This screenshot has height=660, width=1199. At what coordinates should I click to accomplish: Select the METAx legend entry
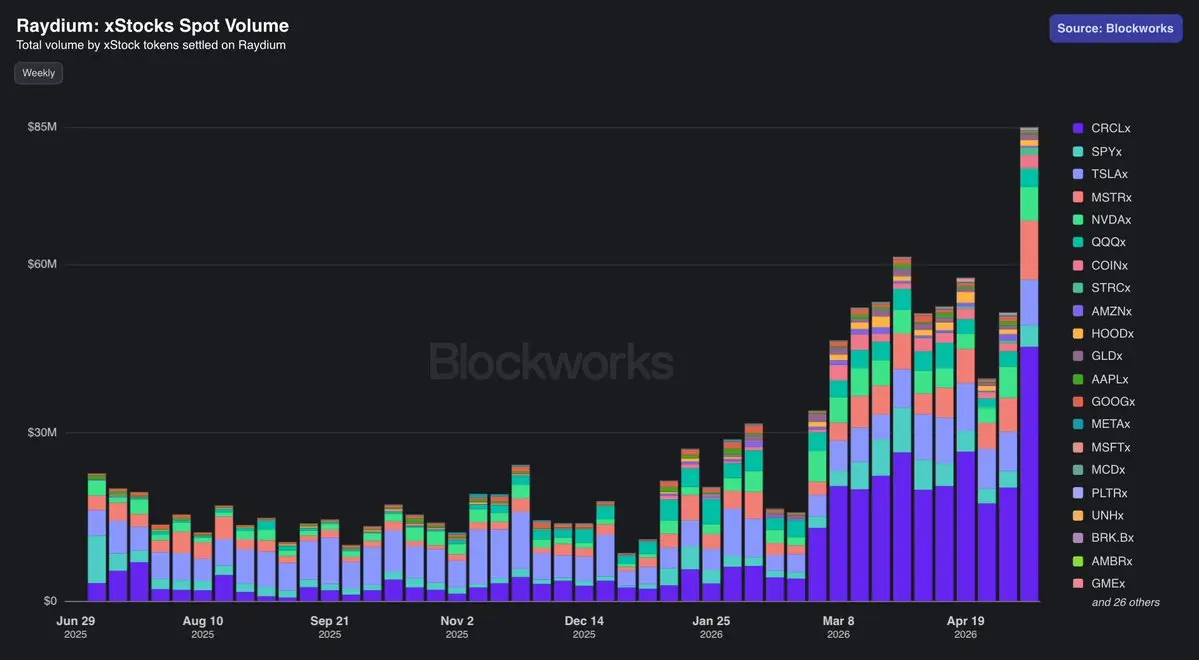tap(1101, 424)
